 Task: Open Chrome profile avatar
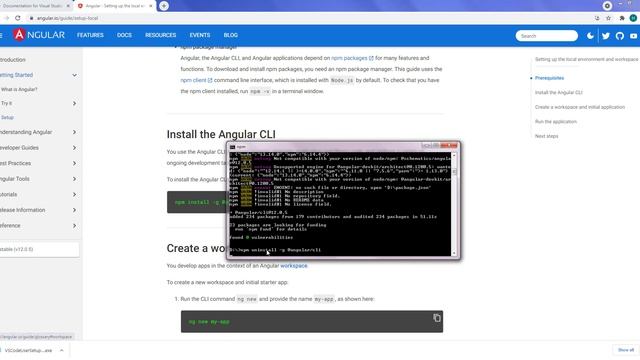pyautogui.click(x=633, y=18)
